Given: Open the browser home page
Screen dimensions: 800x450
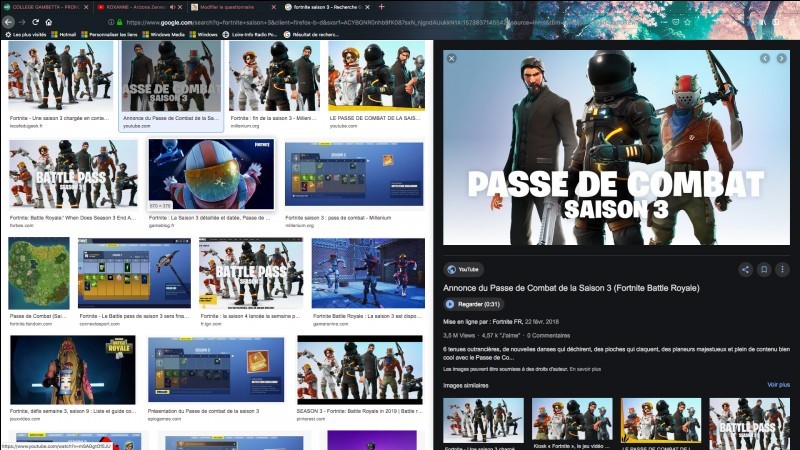Looking at the screenshot, I should (x=49, y=22).
